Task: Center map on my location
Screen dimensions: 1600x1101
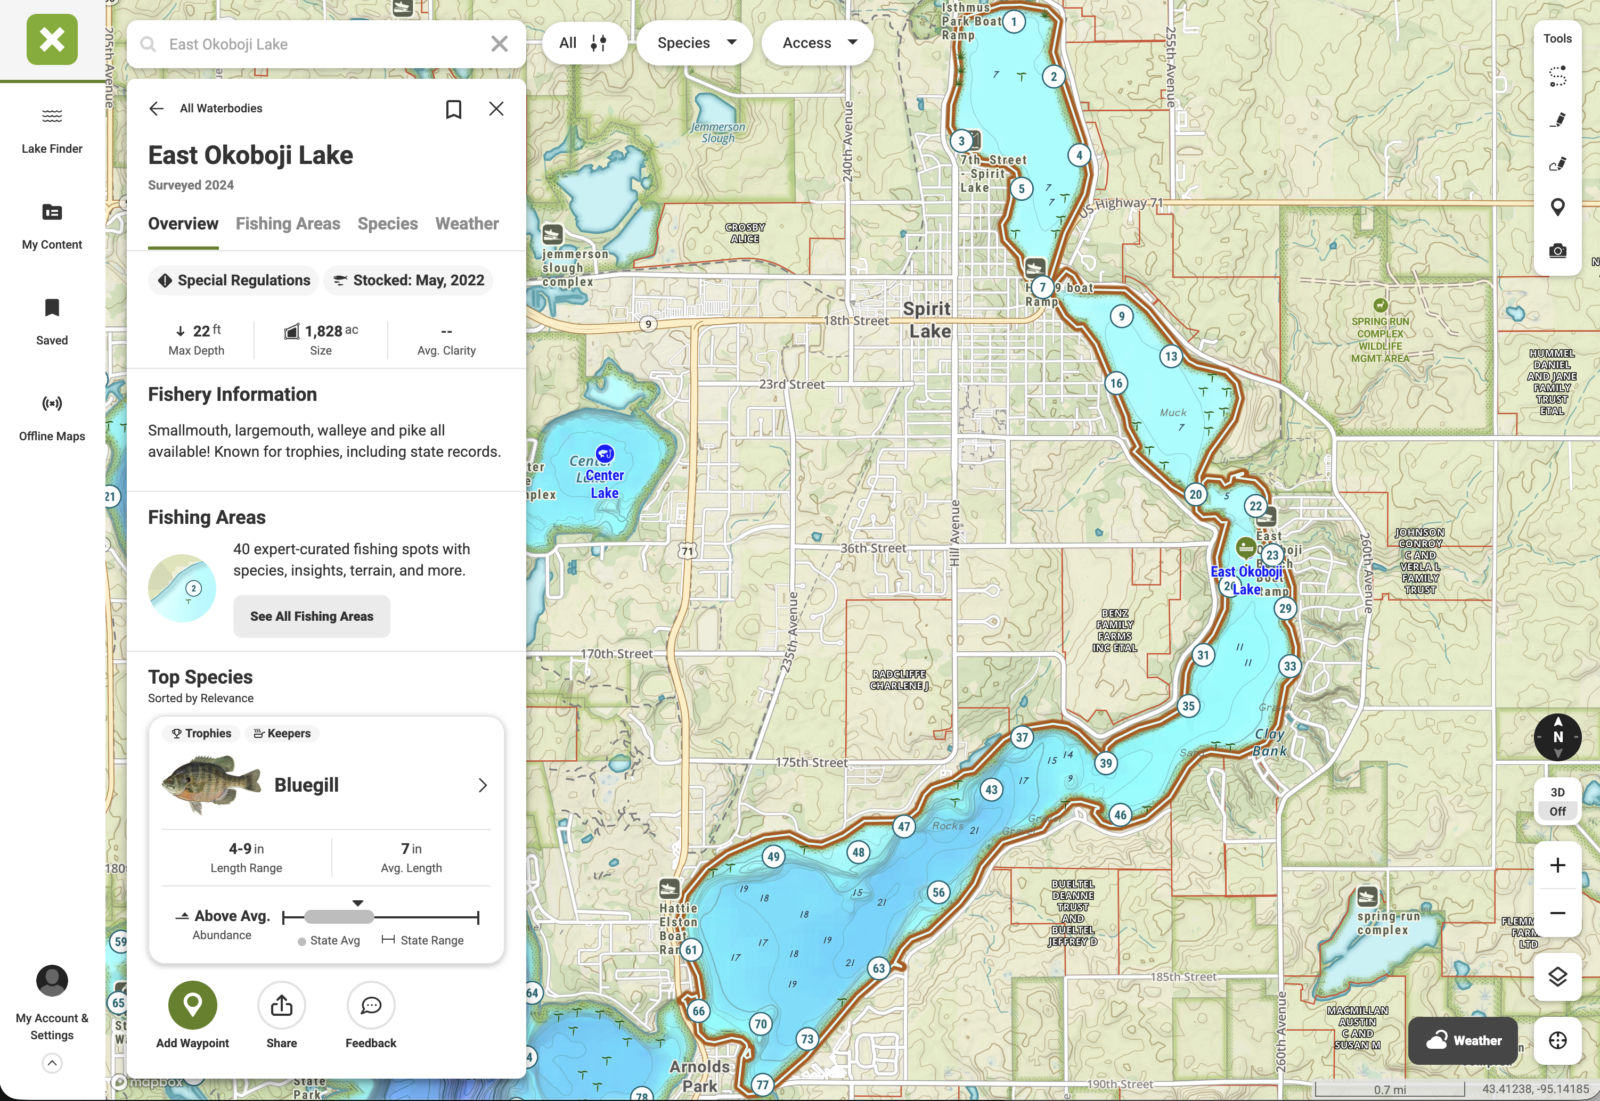Action: pos(1557,1041)
